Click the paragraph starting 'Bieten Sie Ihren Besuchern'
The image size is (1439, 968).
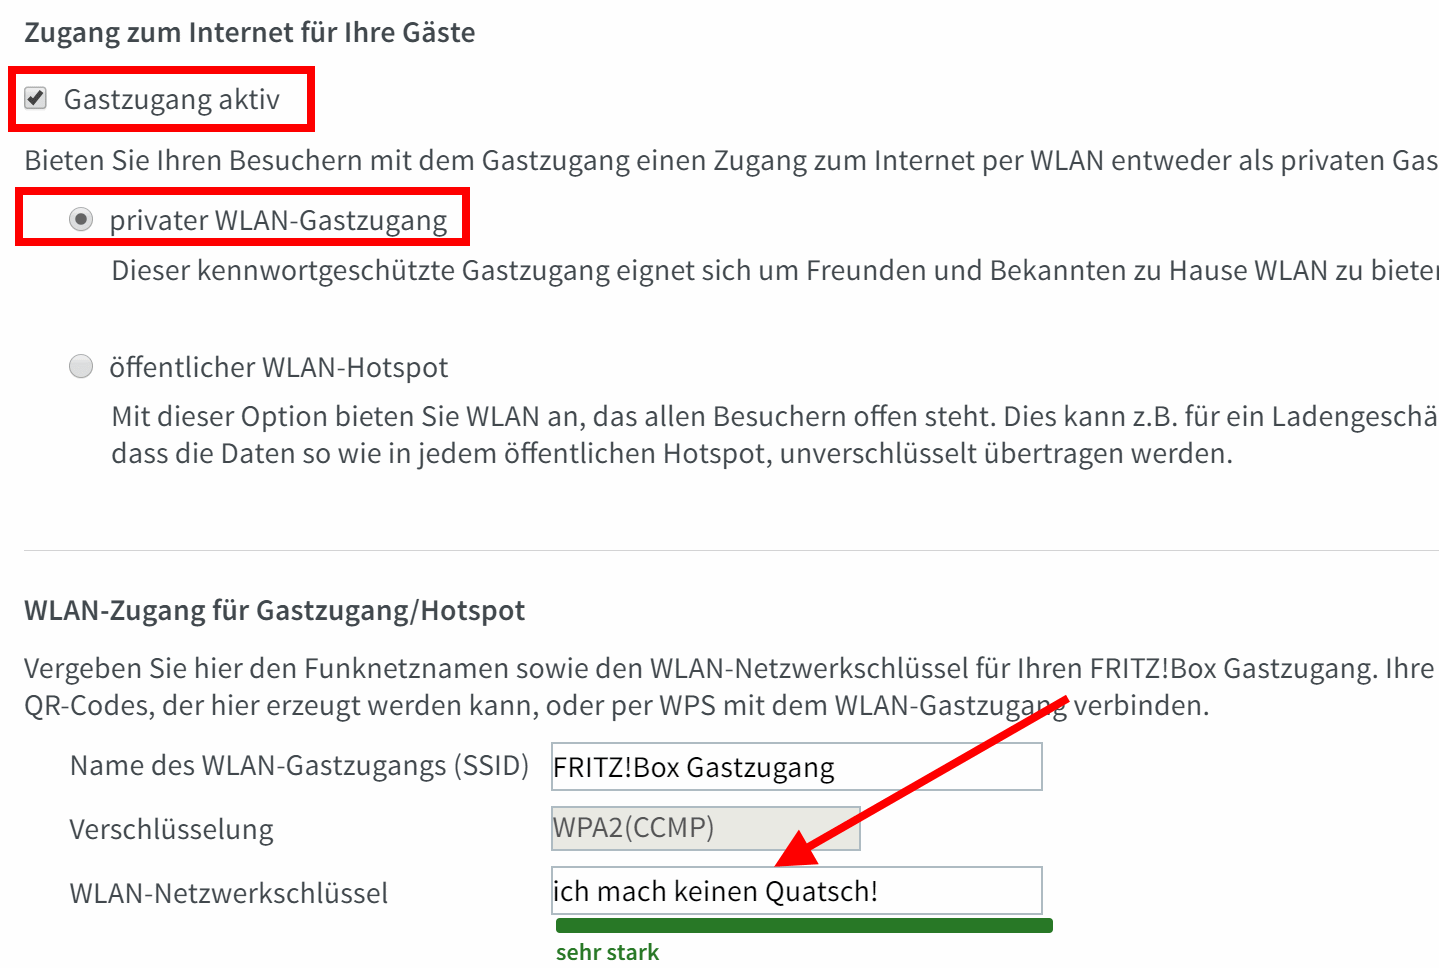[731, 161]
